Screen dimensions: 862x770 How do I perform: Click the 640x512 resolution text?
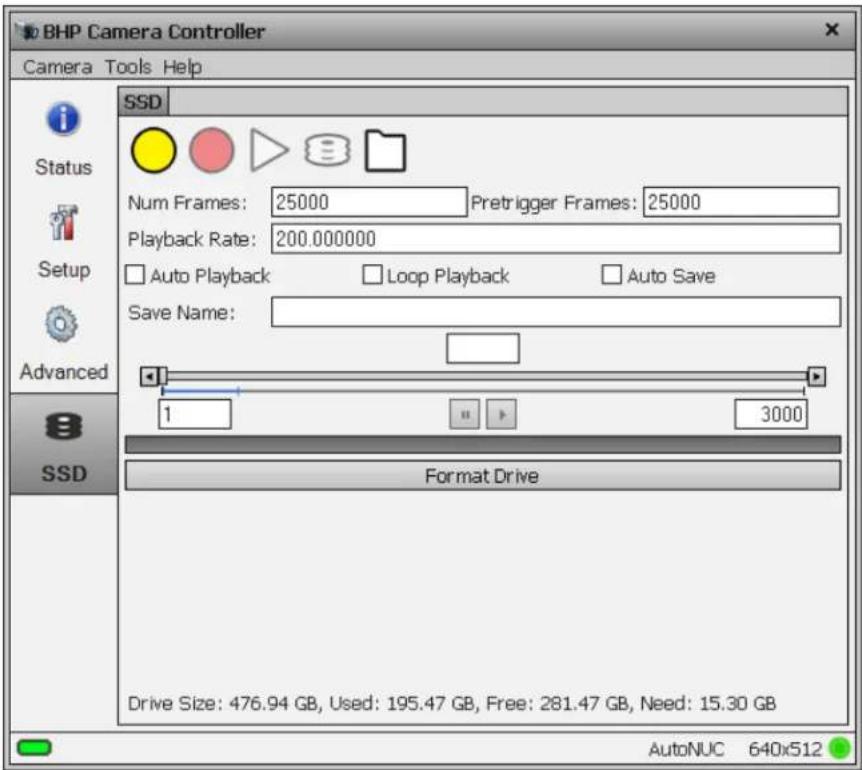tap(785, 749)
